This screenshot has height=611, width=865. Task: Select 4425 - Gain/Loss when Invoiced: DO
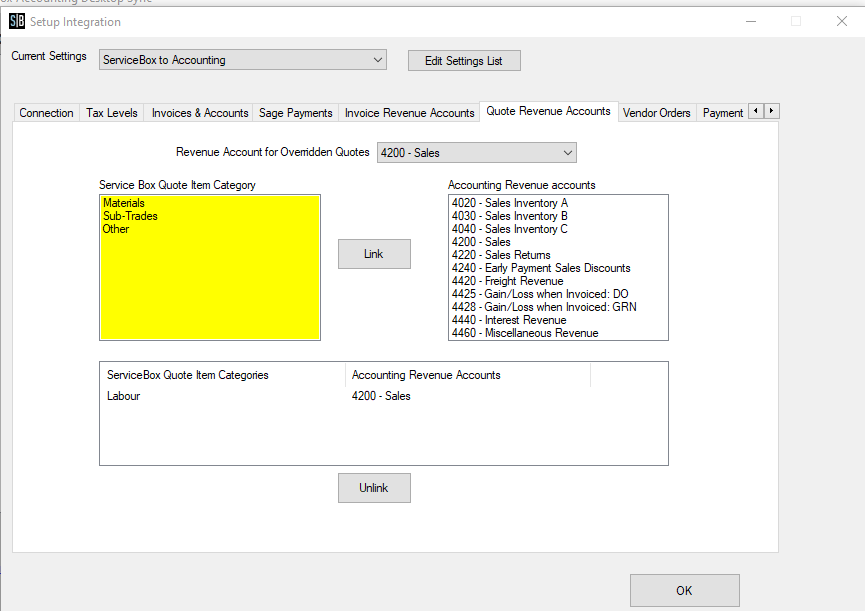click(x=558, y=294)
